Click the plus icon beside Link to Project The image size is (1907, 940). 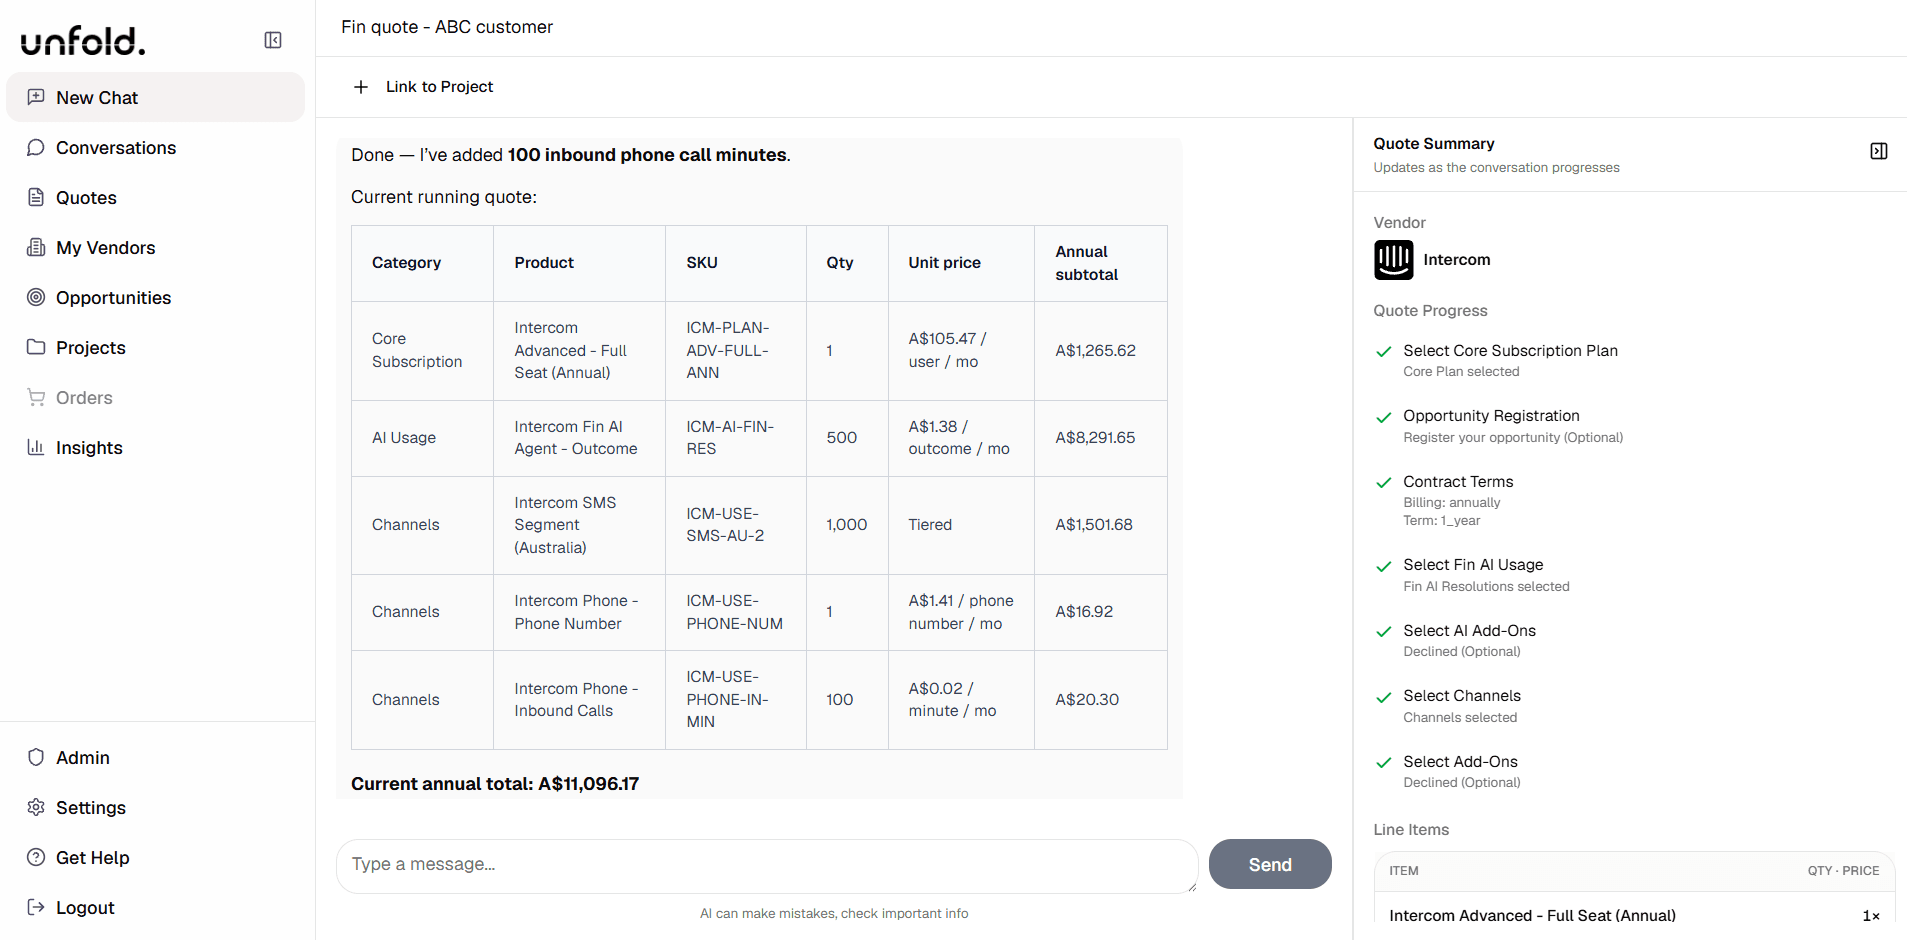tap(361, 87)
